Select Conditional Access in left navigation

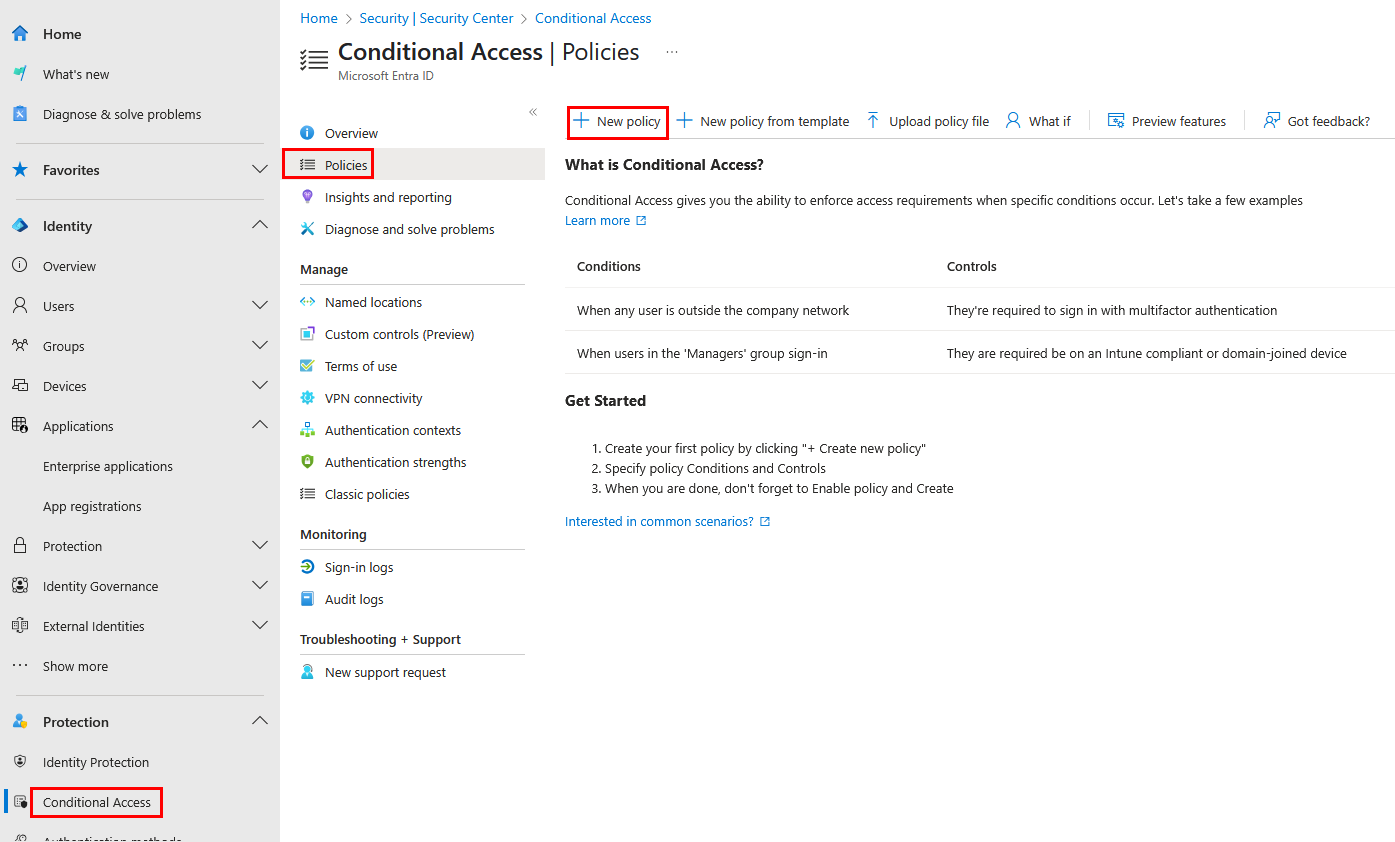point(97,802)
